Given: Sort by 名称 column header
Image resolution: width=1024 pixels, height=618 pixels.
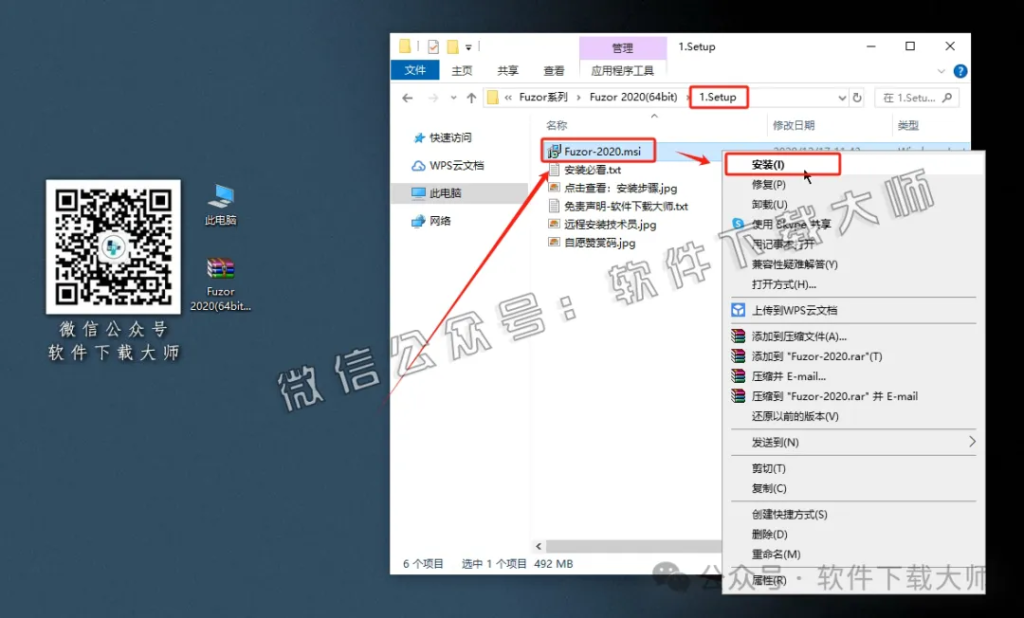Looking at the screenshot, I should point(557,125).
